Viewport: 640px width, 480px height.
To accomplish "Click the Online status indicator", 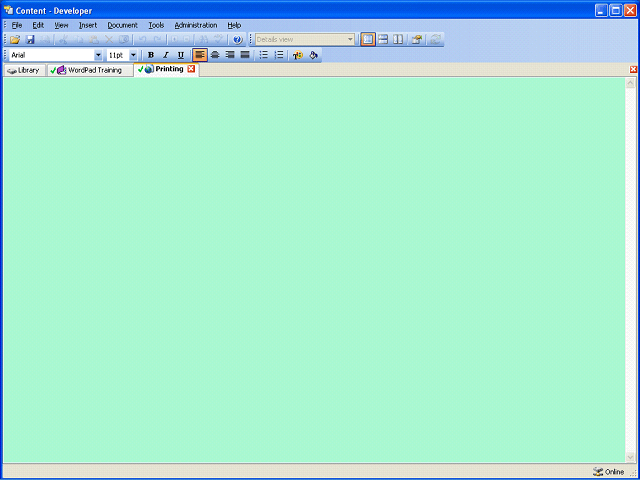I will 609,472.
